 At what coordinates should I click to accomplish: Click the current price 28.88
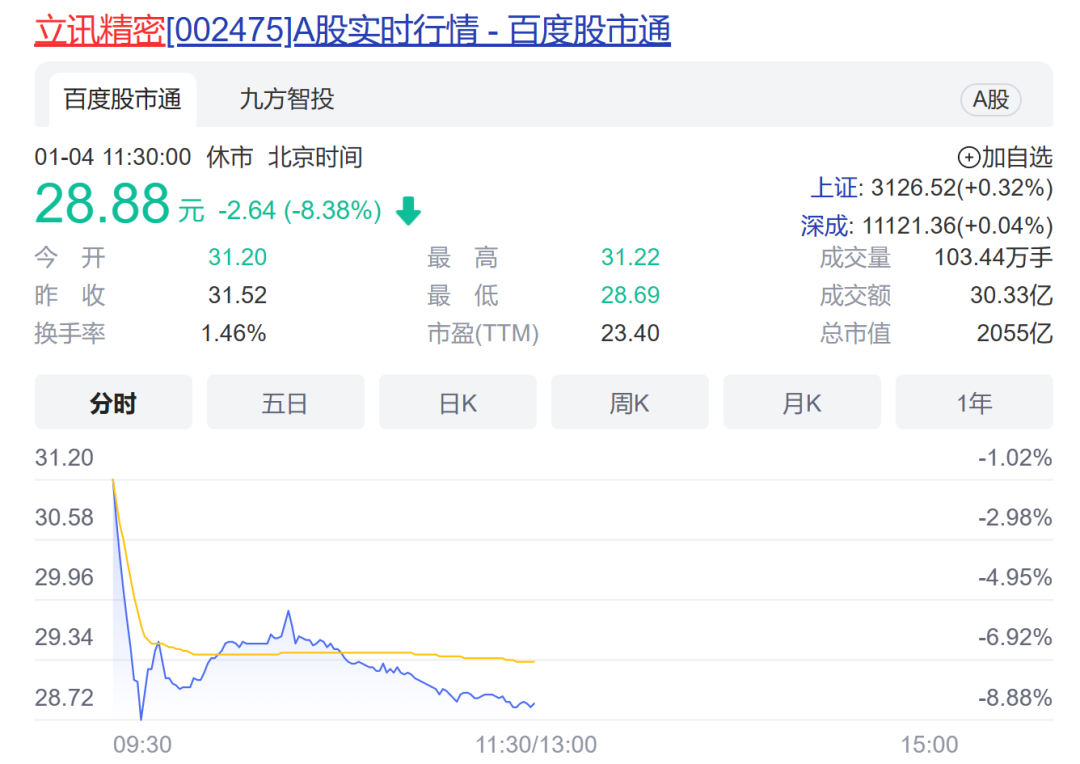[102, 204]
